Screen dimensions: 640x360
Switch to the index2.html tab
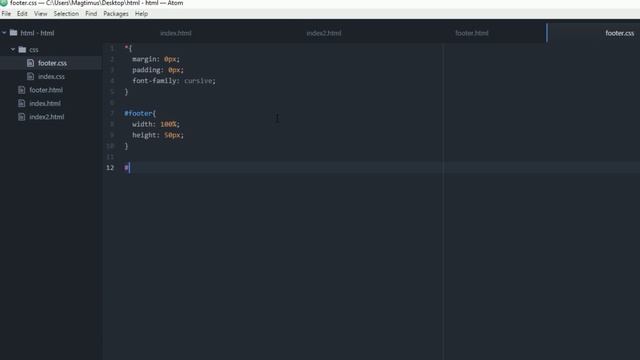(324, 33)
